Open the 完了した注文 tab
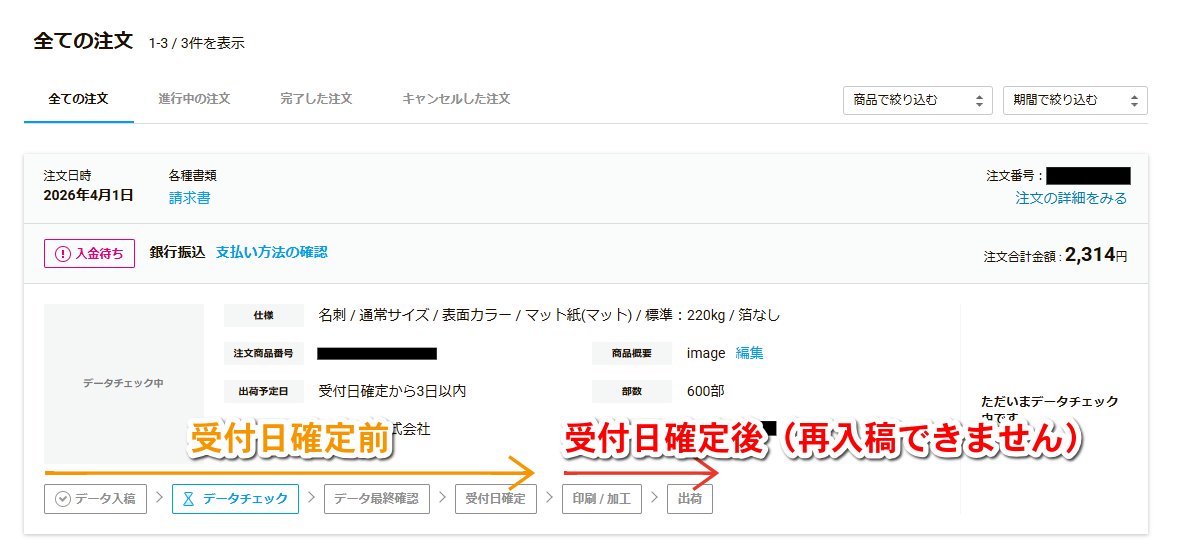This screenshot has height=553, width=1181. click(316, 99)
